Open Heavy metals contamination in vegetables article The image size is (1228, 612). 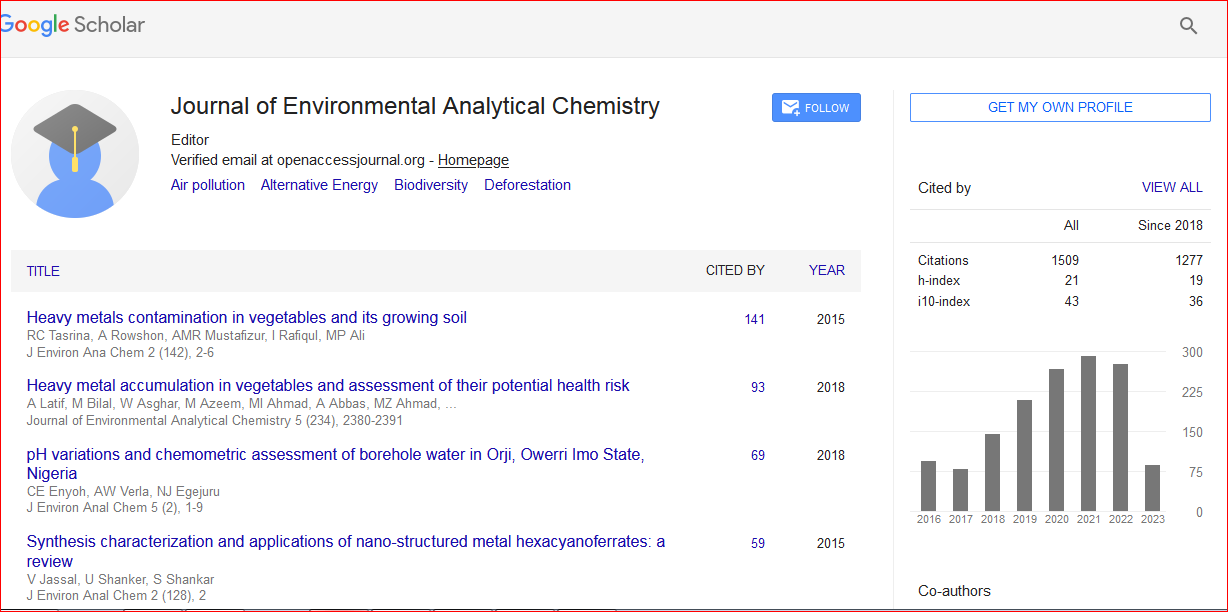point(246,318)
